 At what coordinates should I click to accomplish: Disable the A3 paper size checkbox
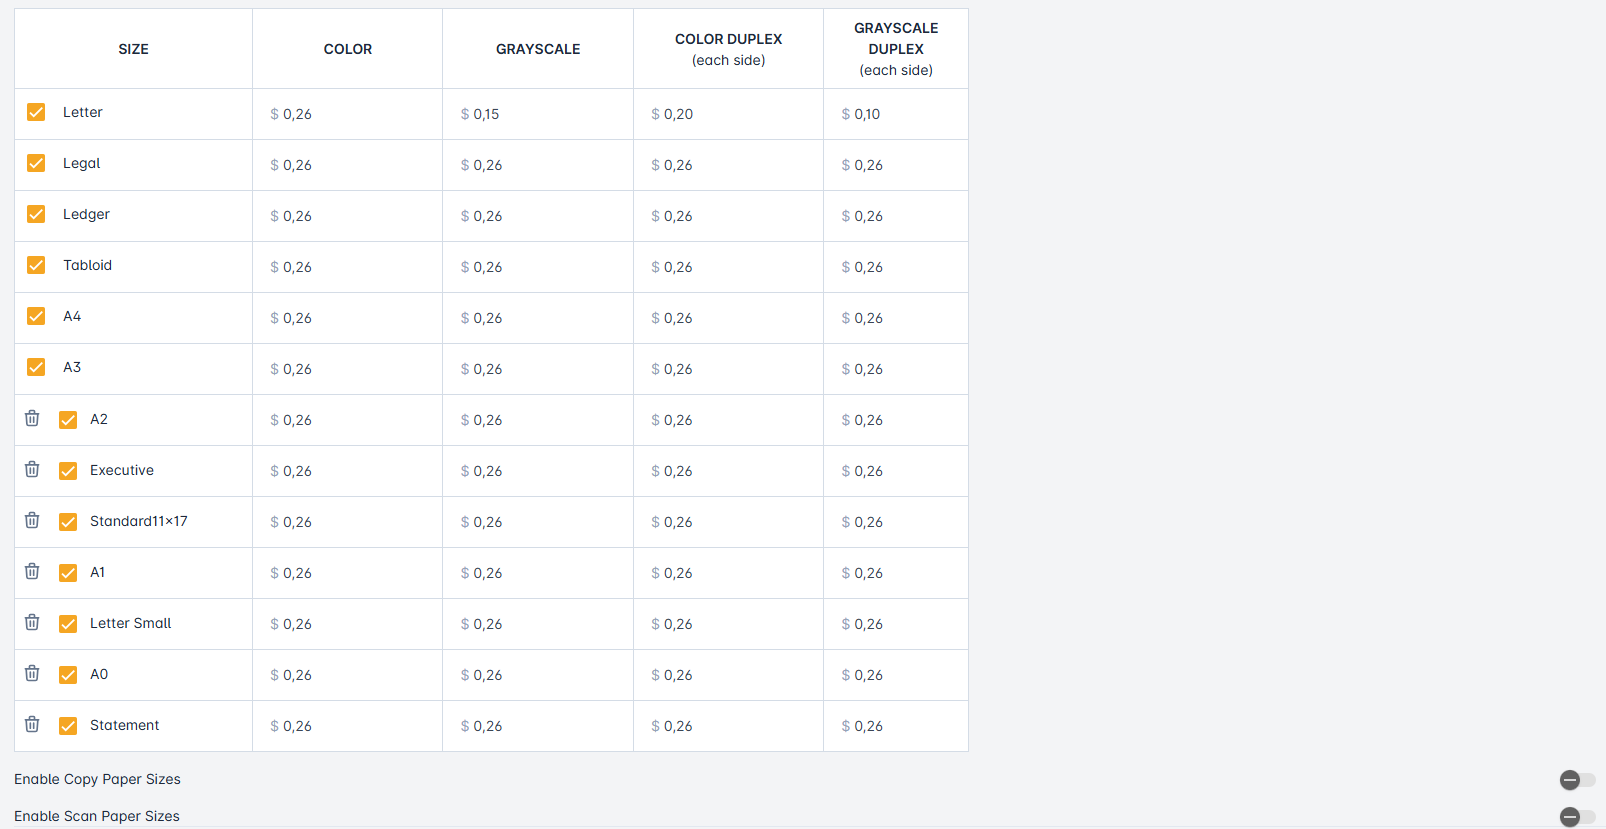coord(36,367)
